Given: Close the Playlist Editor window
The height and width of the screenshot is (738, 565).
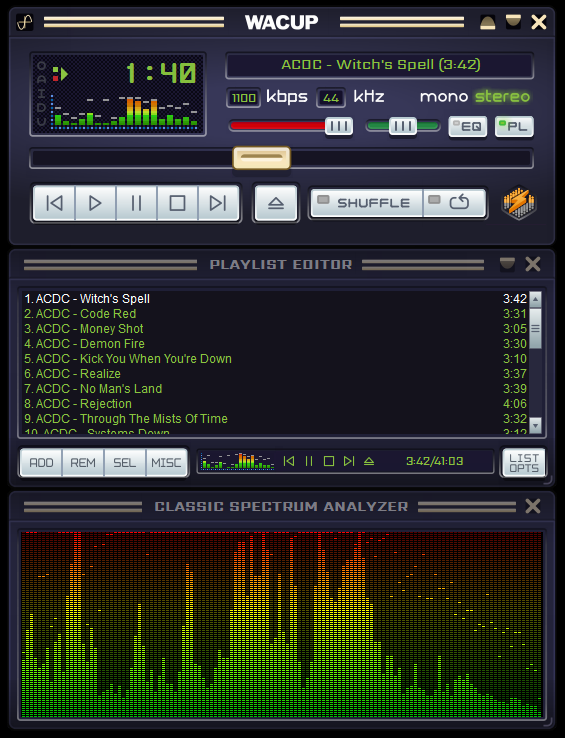Looking at the screenshot, I should (x=533, y=264).
